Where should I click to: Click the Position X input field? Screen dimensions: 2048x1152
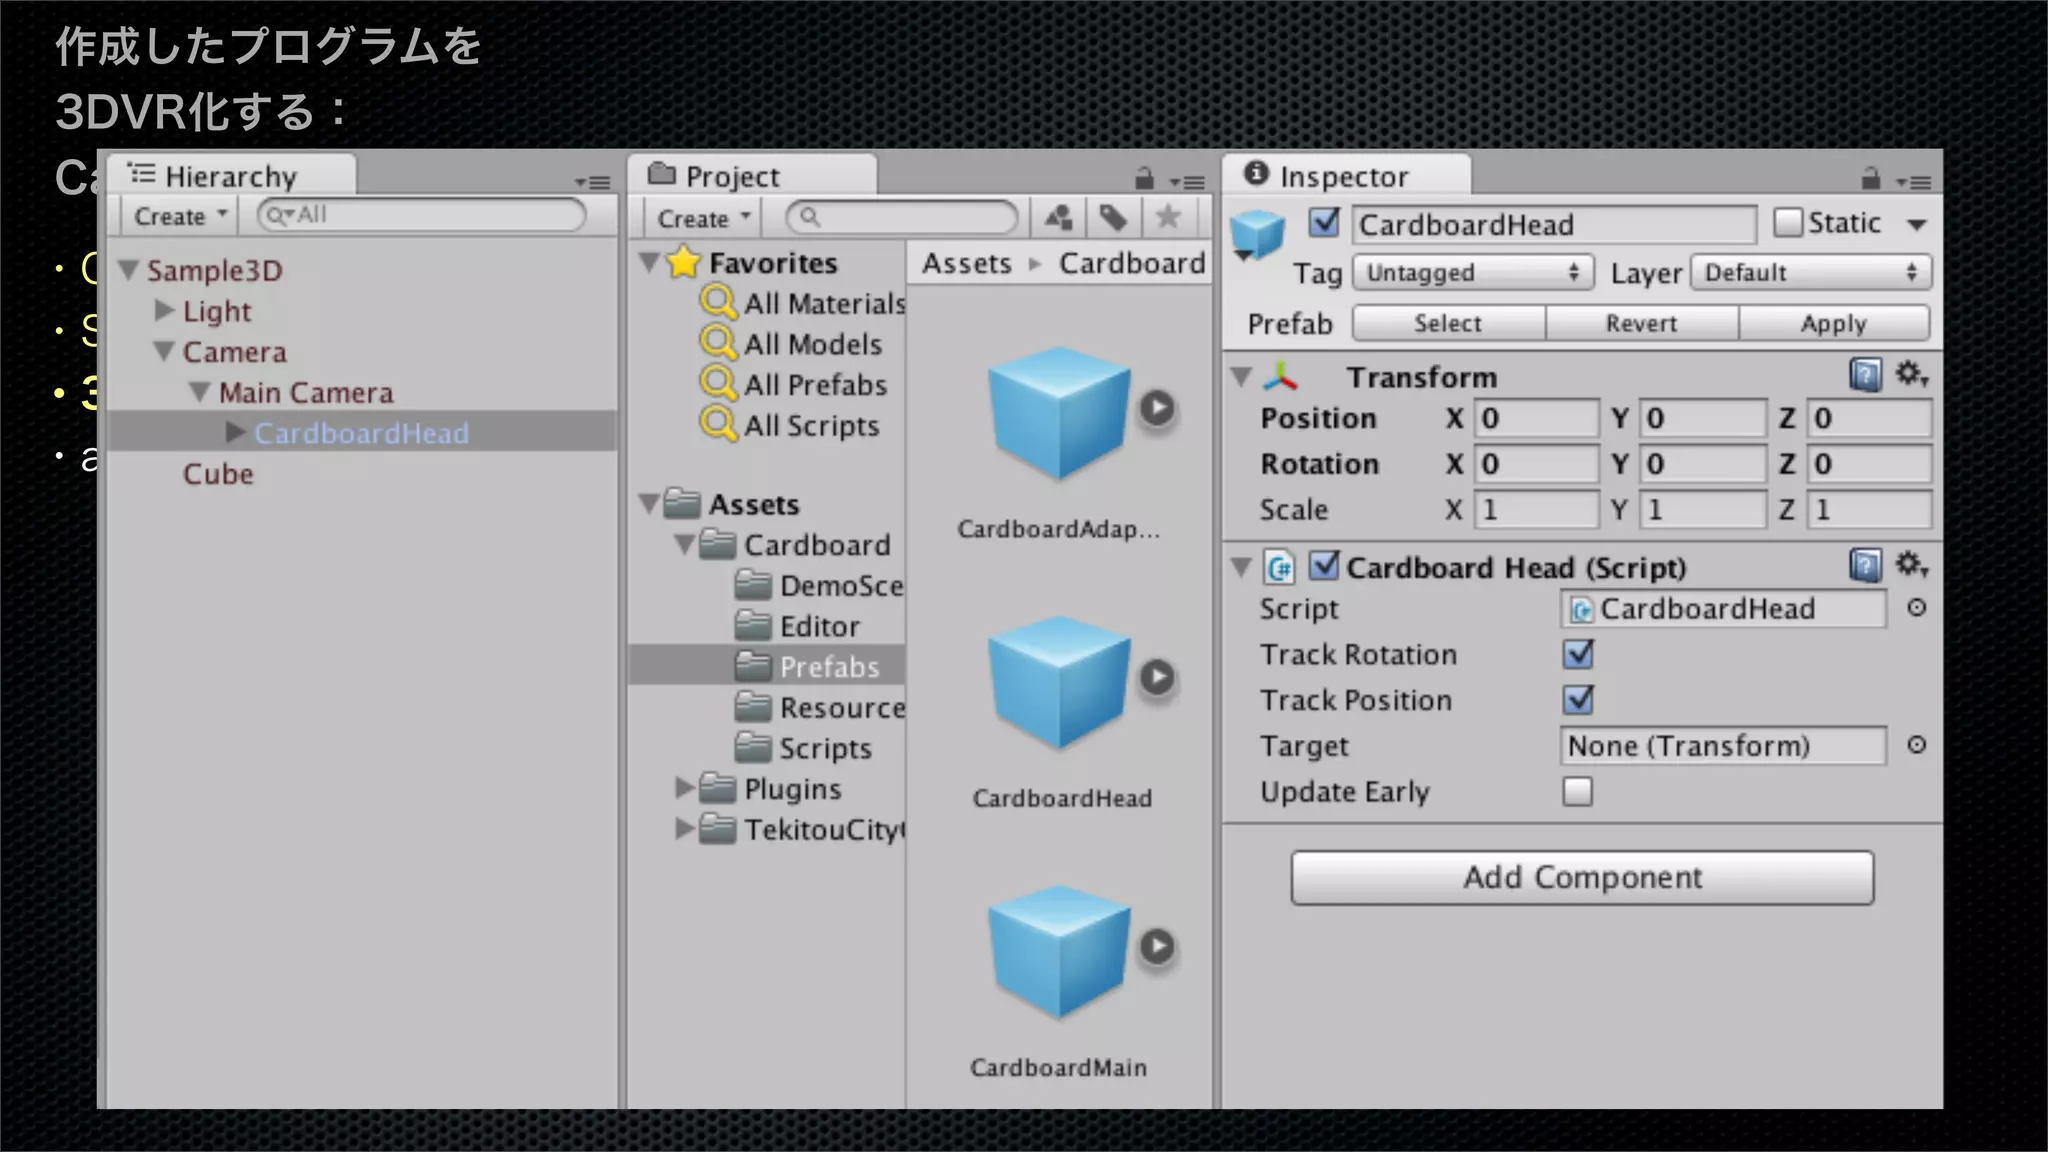[1536, 418]
